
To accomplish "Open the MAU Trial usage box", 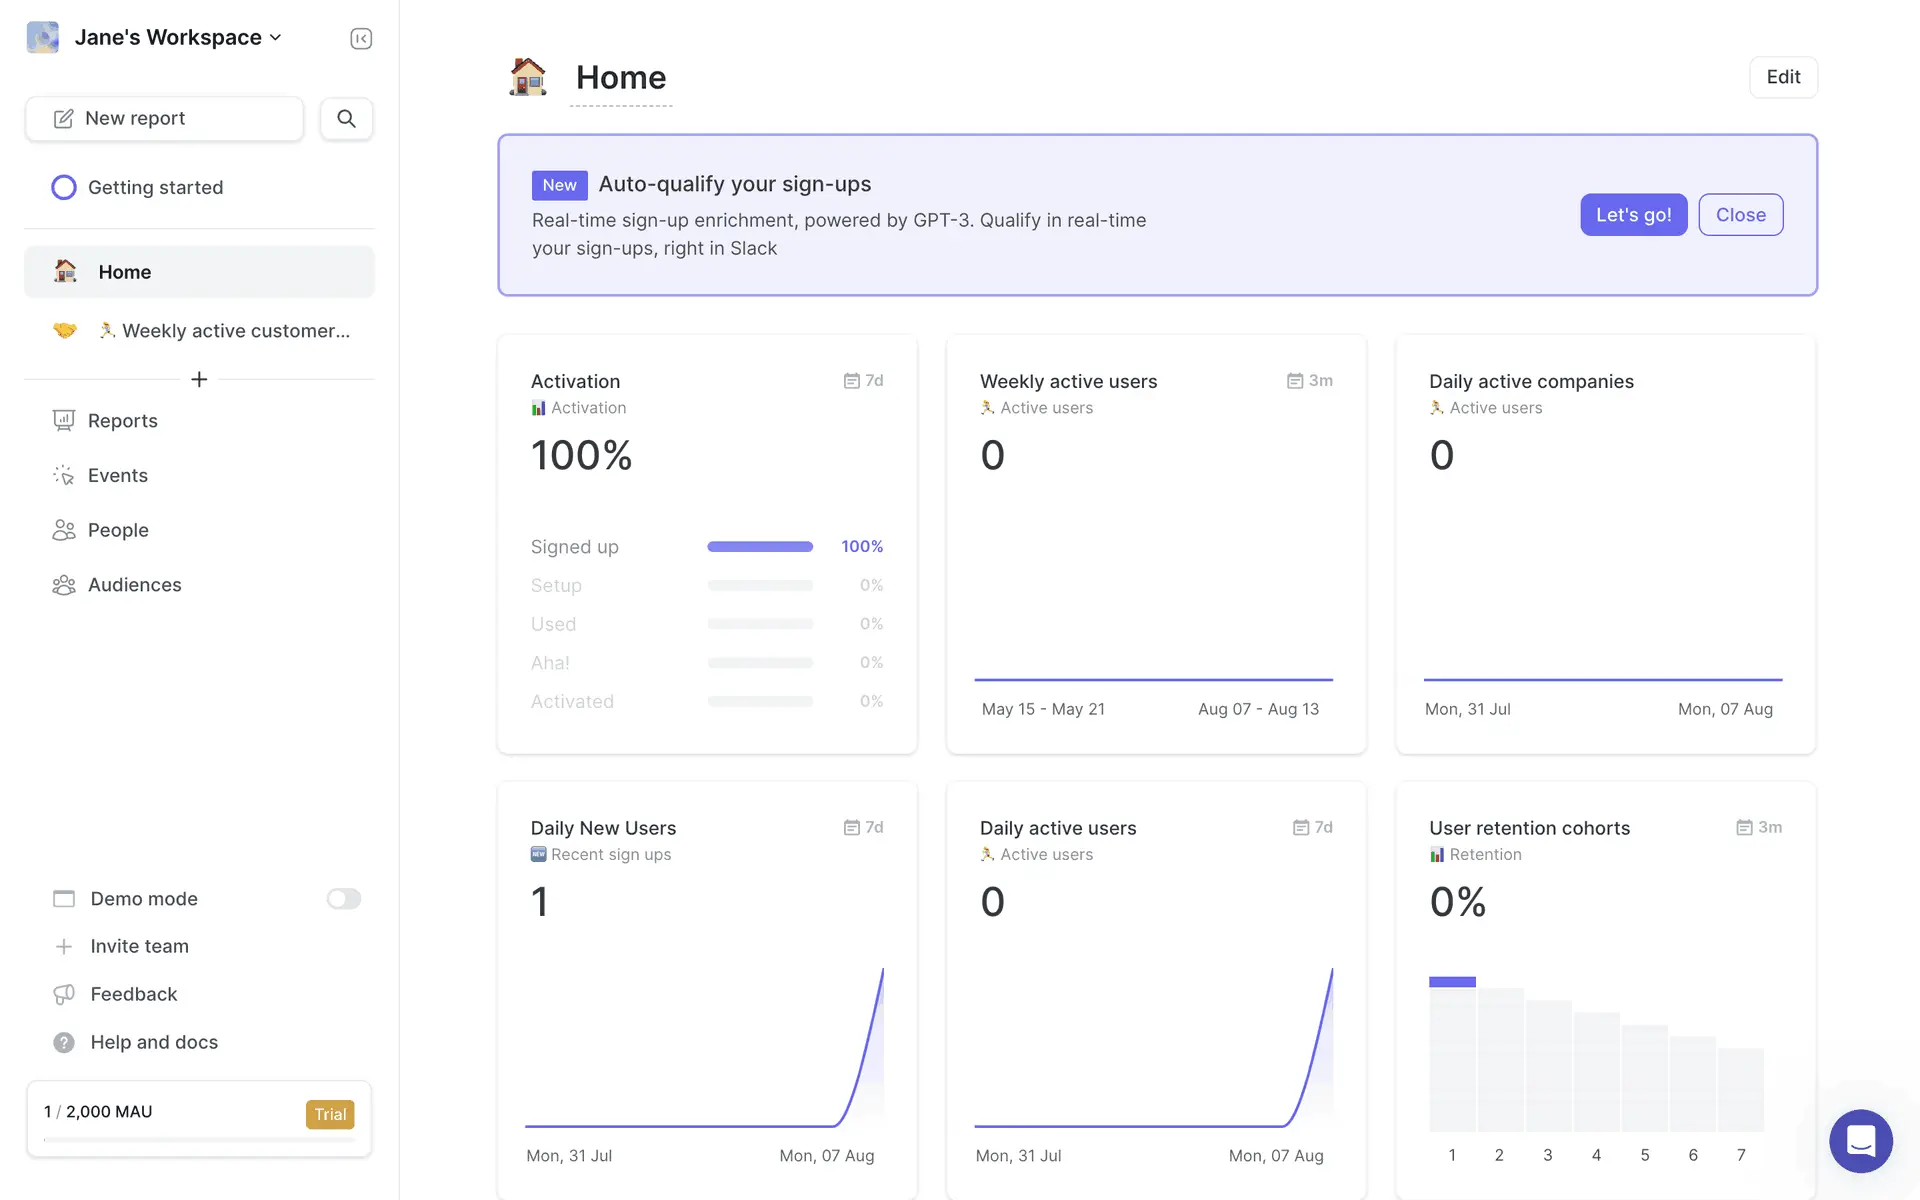I will pyautogui.click(x=199, y=1119).
